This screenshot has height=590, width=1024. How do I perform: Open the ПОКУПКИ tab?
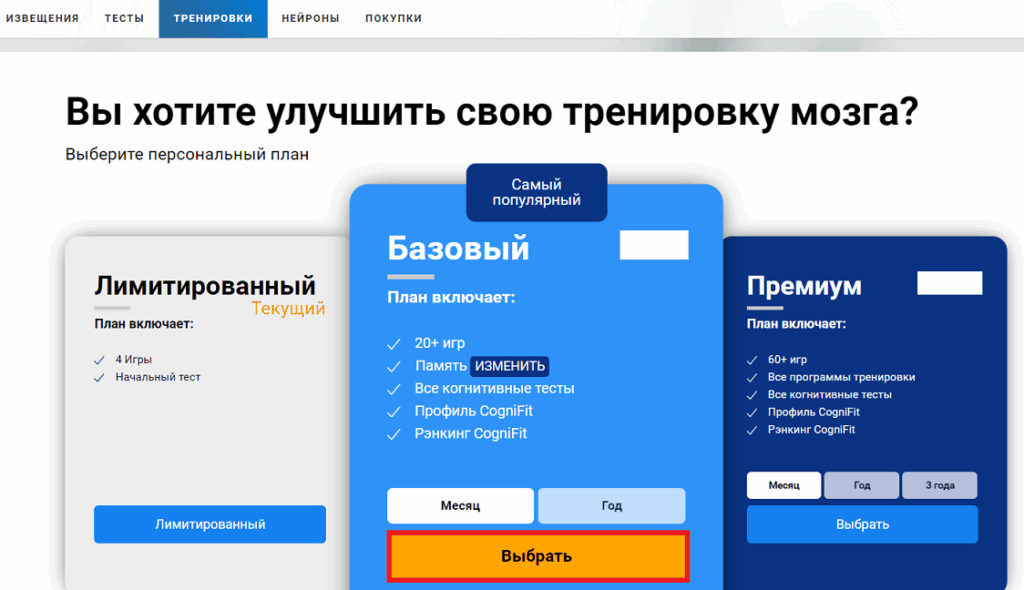[x=393, y=18]
